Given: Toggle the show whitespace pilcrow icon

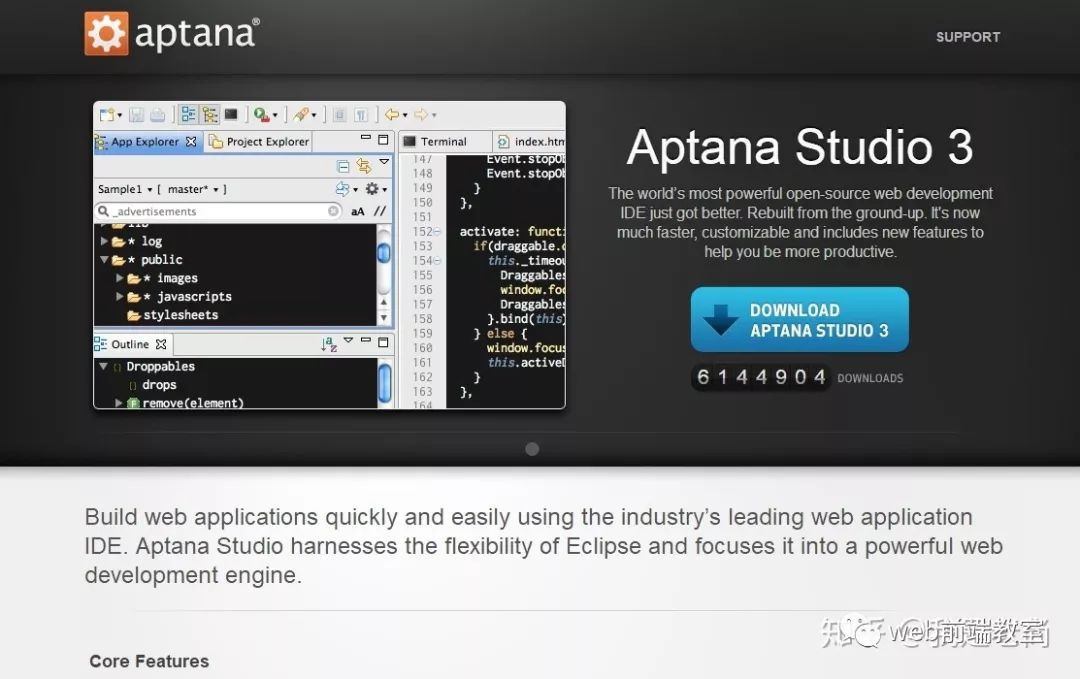Looking at the screenshot, I should coord(361,114).
